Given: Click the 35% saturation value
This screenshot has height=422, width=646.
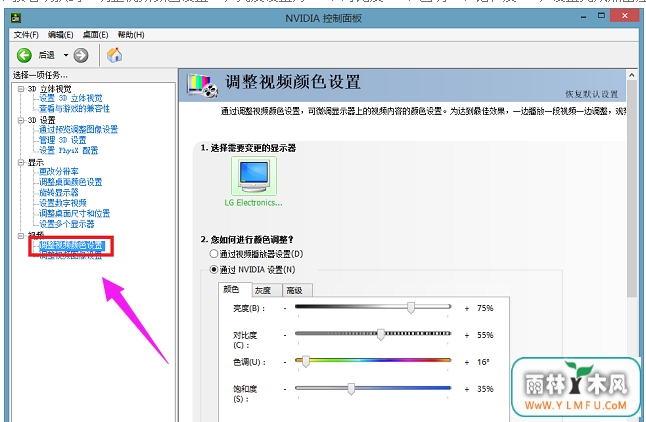Looking at the screenshot, I should pyautogui.click(x=485, y=389).
